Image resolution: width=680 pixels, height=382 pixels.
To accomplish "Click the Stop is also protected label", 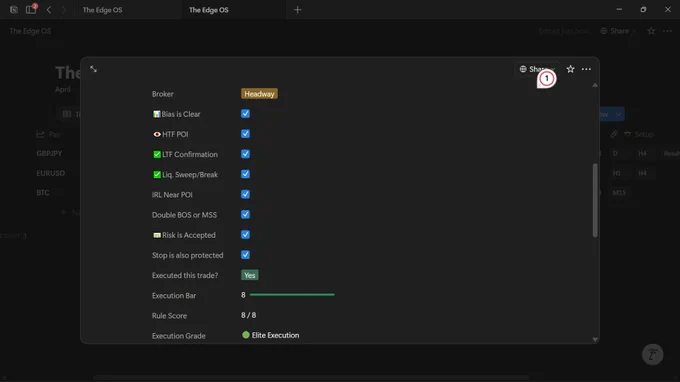I will [x=188, y=255].
